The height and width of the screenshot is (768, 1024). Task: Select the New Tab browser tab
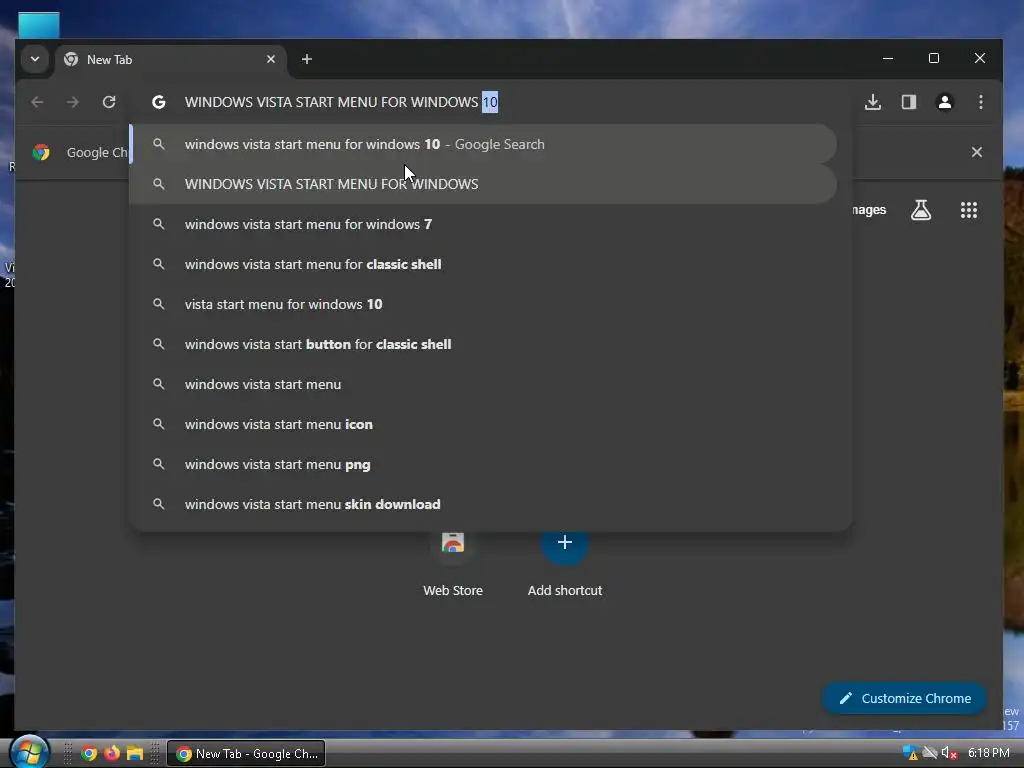(170, 59)
